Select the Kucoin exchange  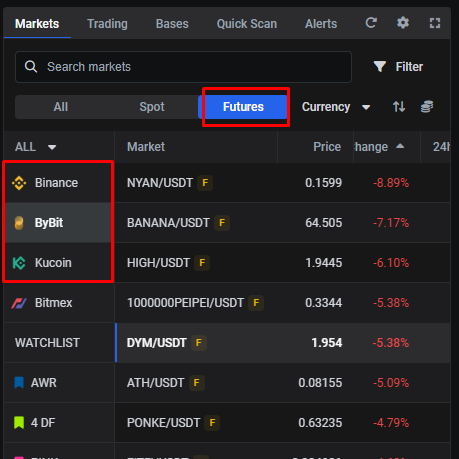(x=58, y=263)
